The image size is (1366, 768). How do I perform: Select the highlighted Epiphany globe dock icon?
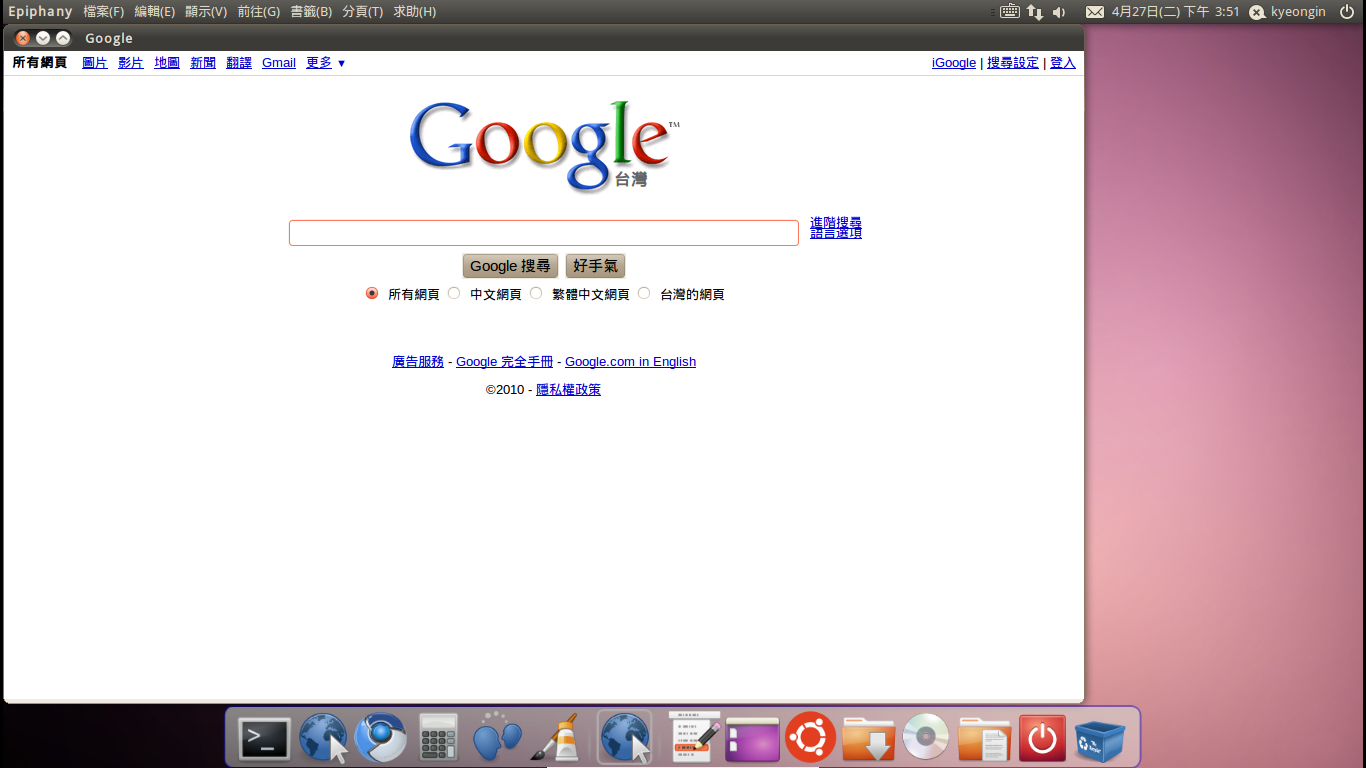coord(625,738)
